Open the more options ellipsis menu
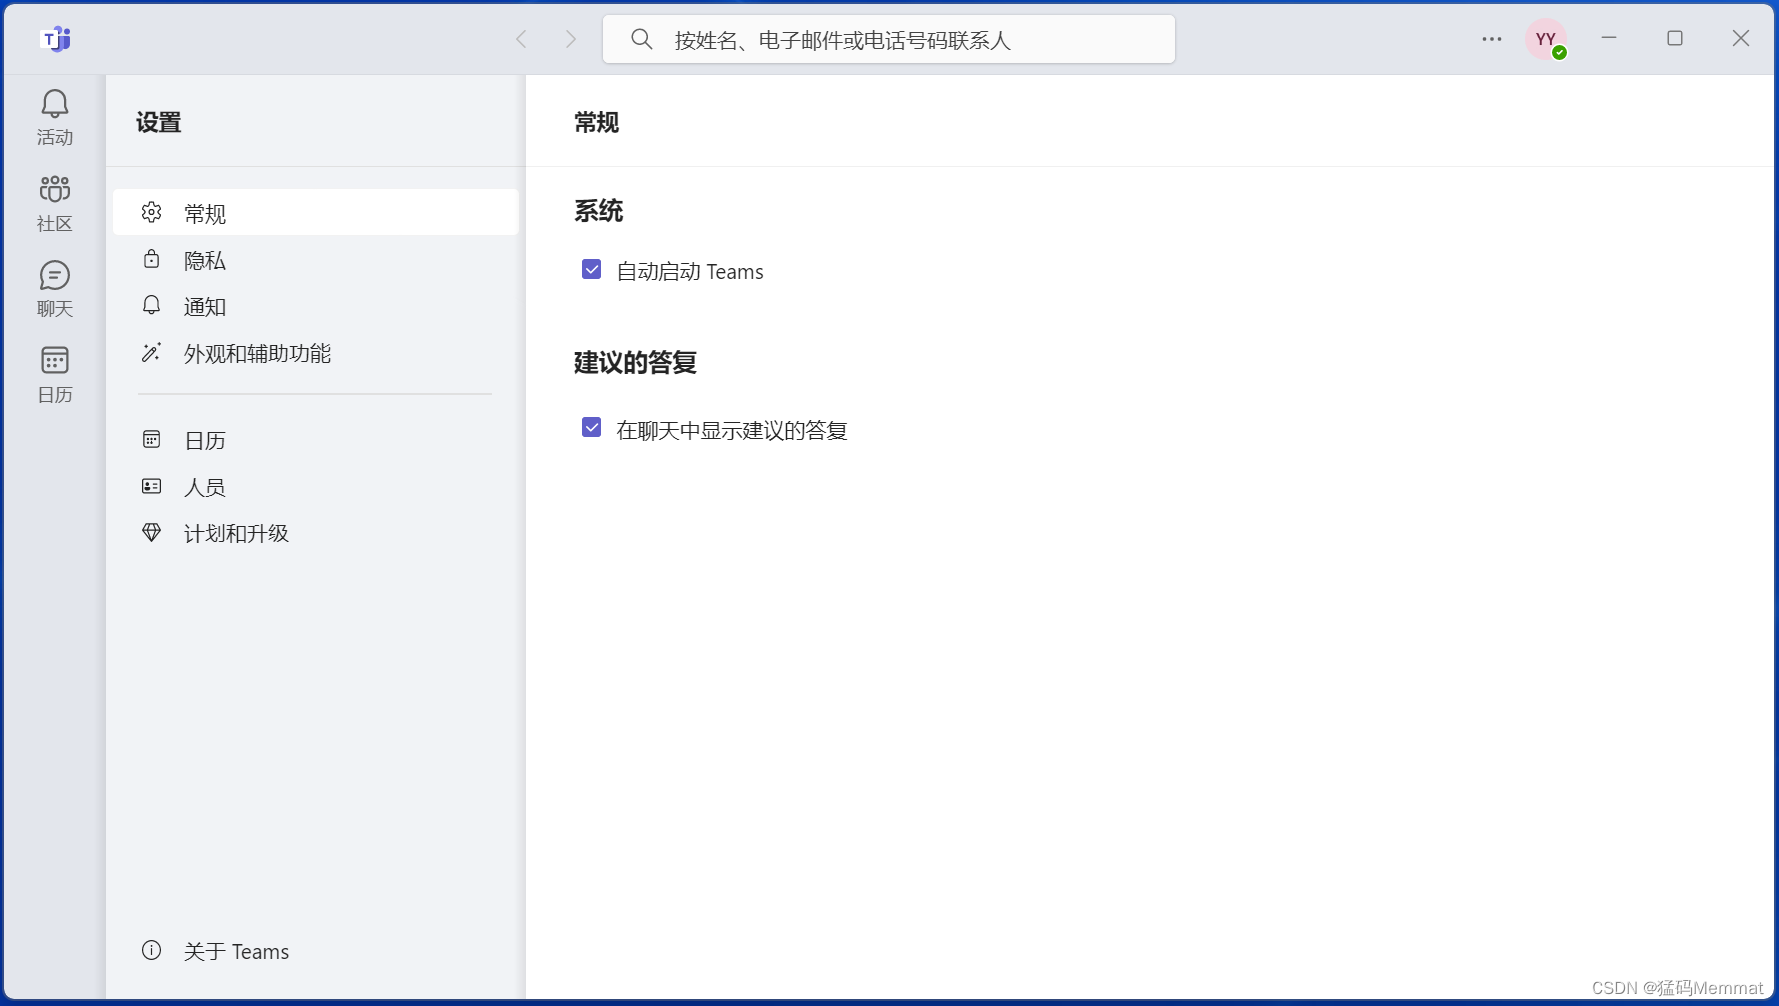Screen dimensions: 1779x1006 pos(1492,39)
